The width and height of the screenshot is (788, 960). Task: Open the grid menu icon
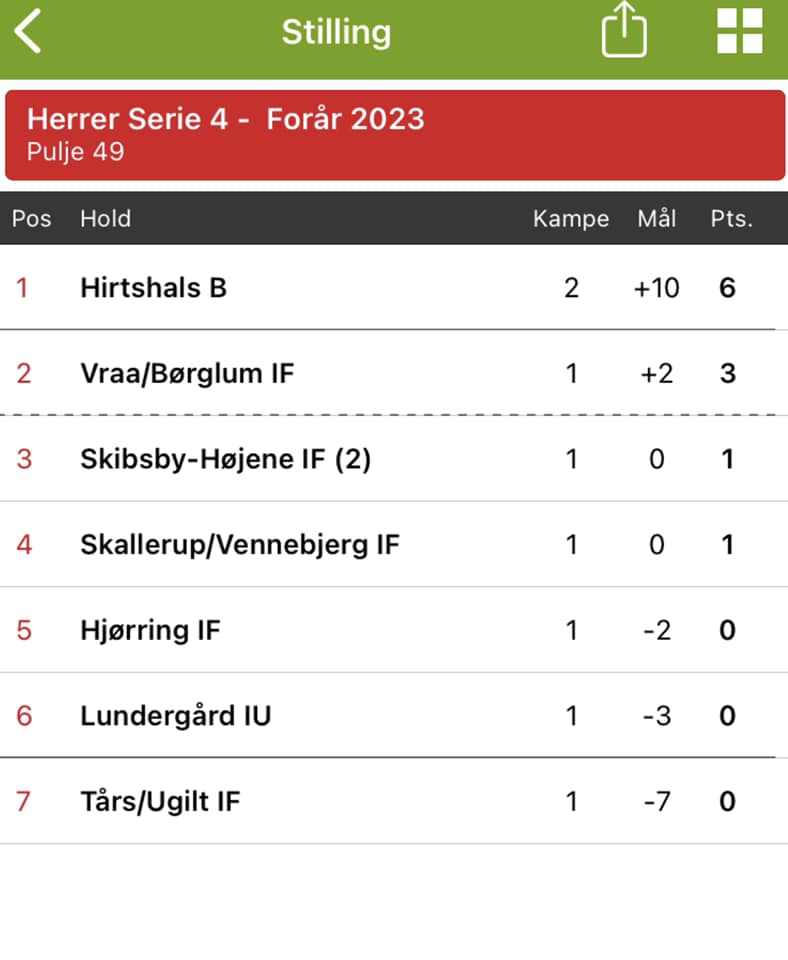[x=740, y=32]
